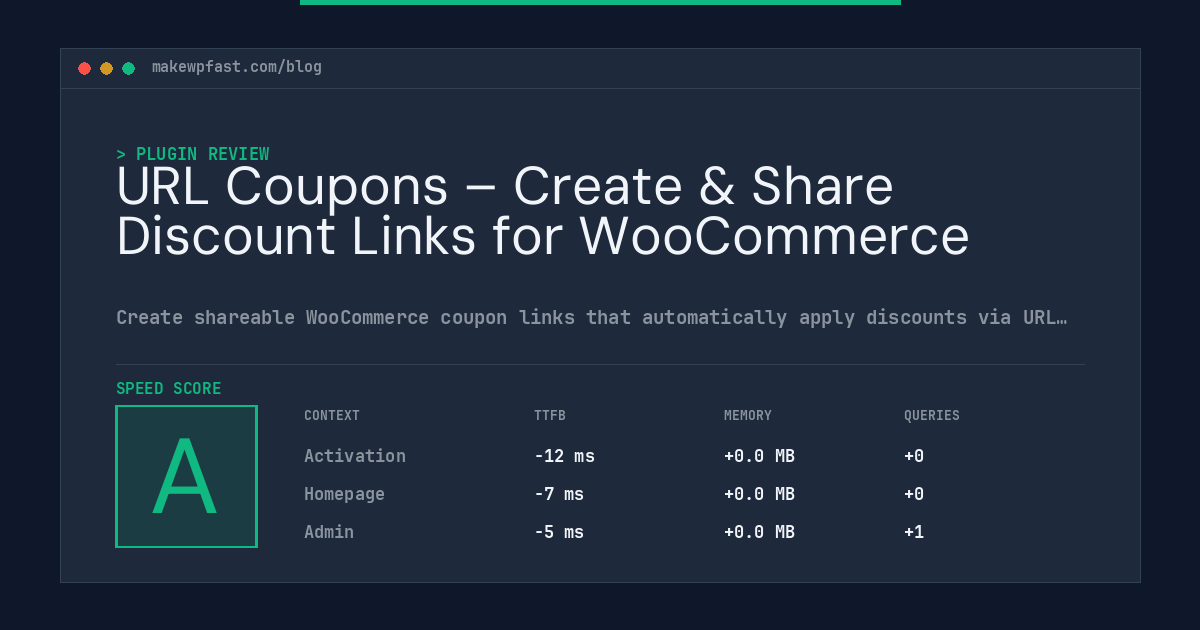
Task: Click the Admin row queries +1
Action: tap(914, 532)
